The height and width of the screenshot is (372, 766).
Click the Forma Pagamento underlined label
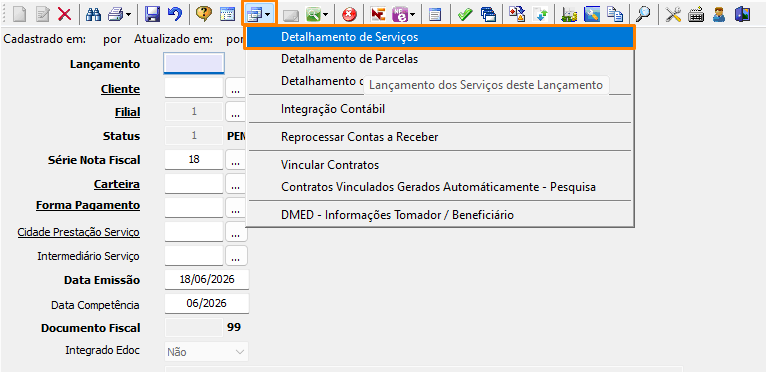pyautogui.click(x=88, y=205)
